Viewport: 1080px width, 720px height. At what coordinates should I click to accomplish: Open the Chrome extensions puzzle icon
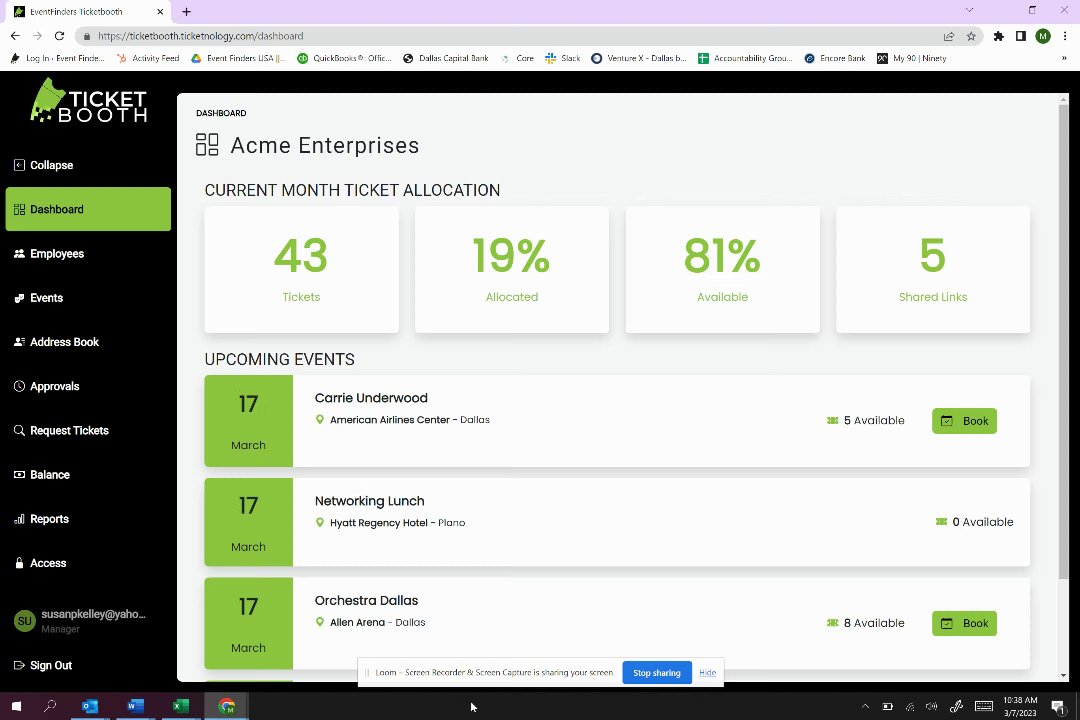tap(998, 36)
